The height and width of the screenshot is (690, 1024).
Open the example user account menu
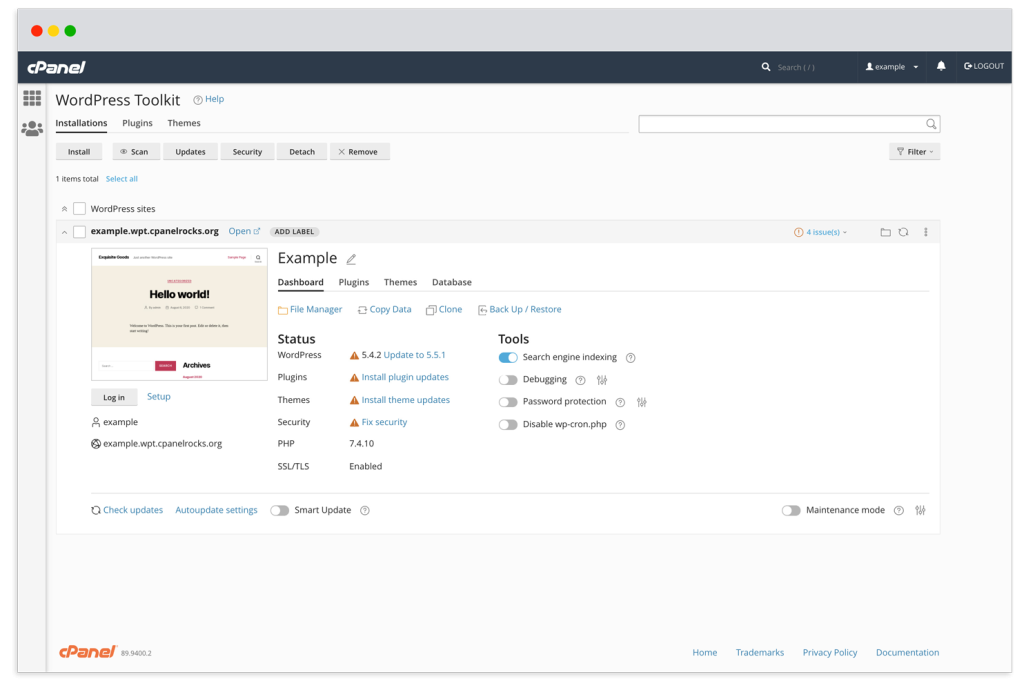[891, 67]
